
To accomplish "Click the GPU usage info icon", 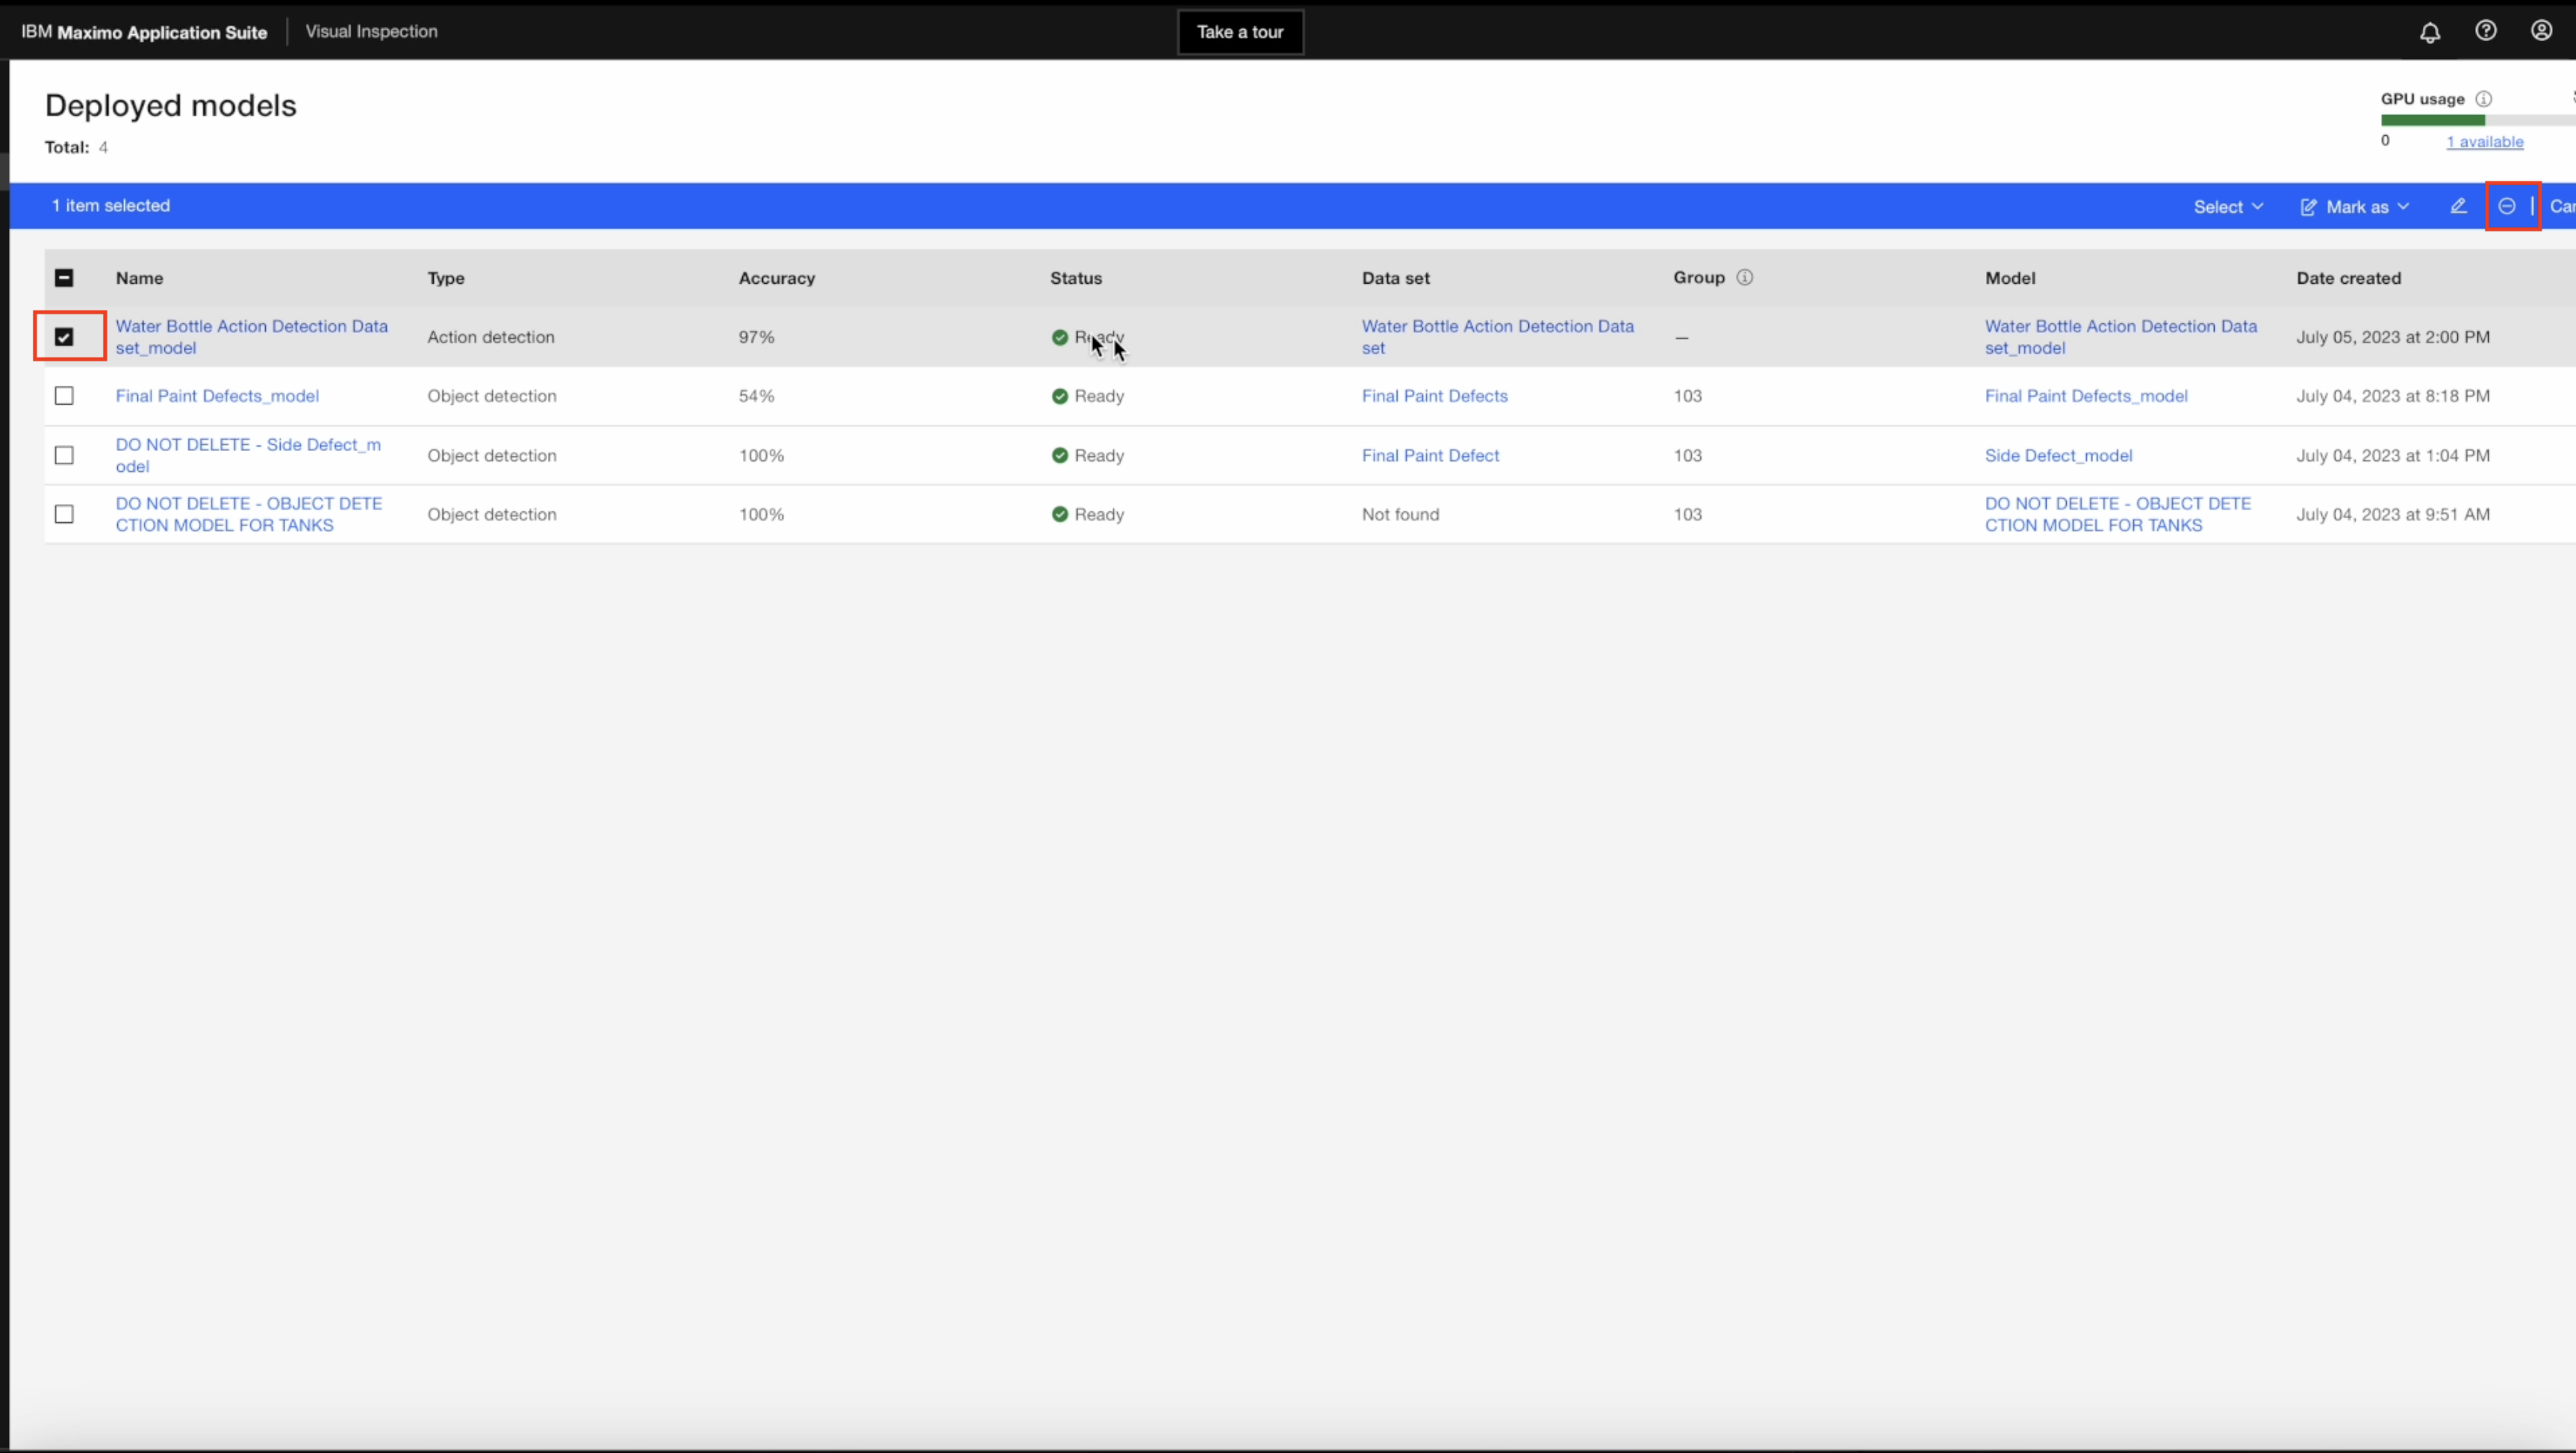I will tap(2483, 99).
